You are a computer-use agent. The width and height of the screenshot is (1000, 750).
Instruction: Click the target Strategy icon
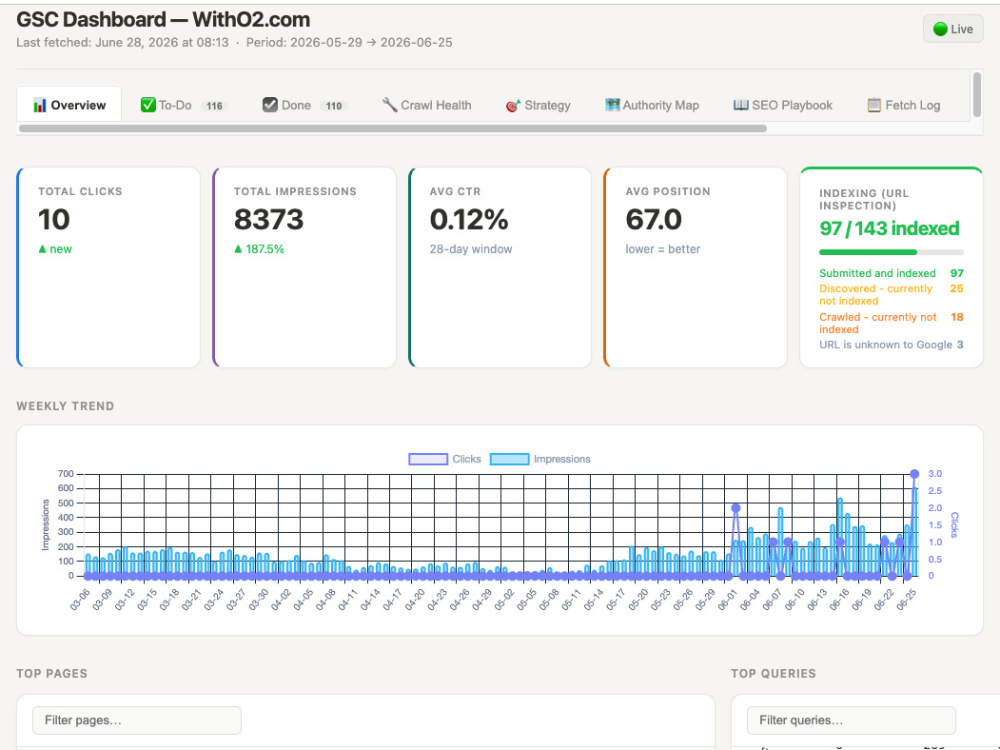click(513, 105)
